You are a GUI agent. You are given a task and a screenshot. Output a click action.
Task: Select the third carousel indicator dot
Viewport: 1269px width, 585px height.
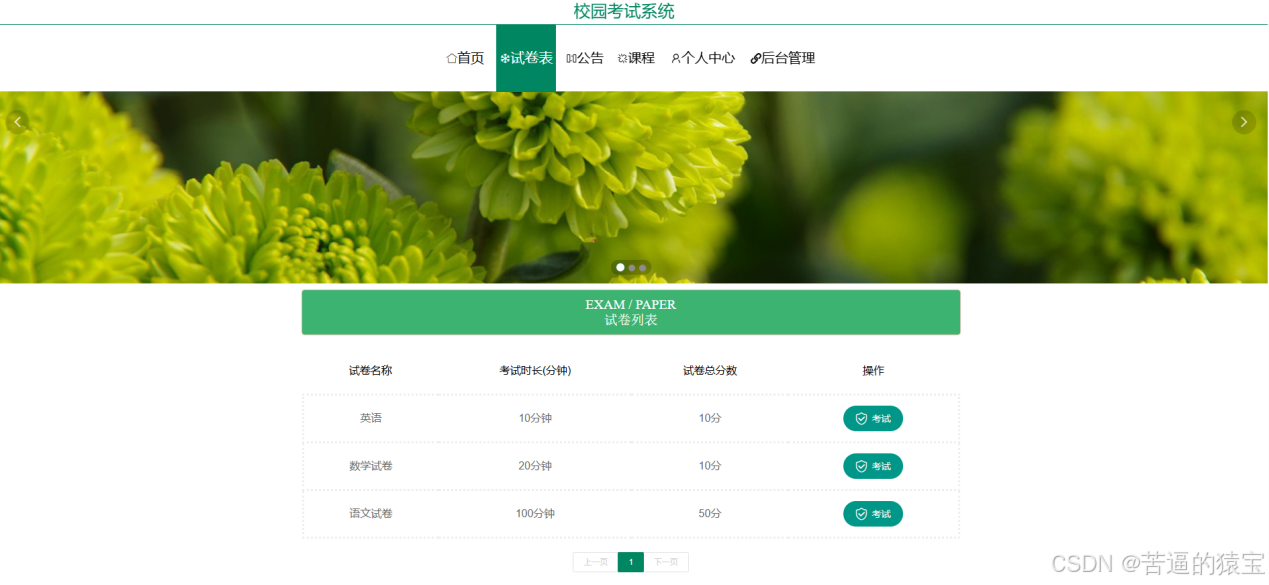click(643, 268)
